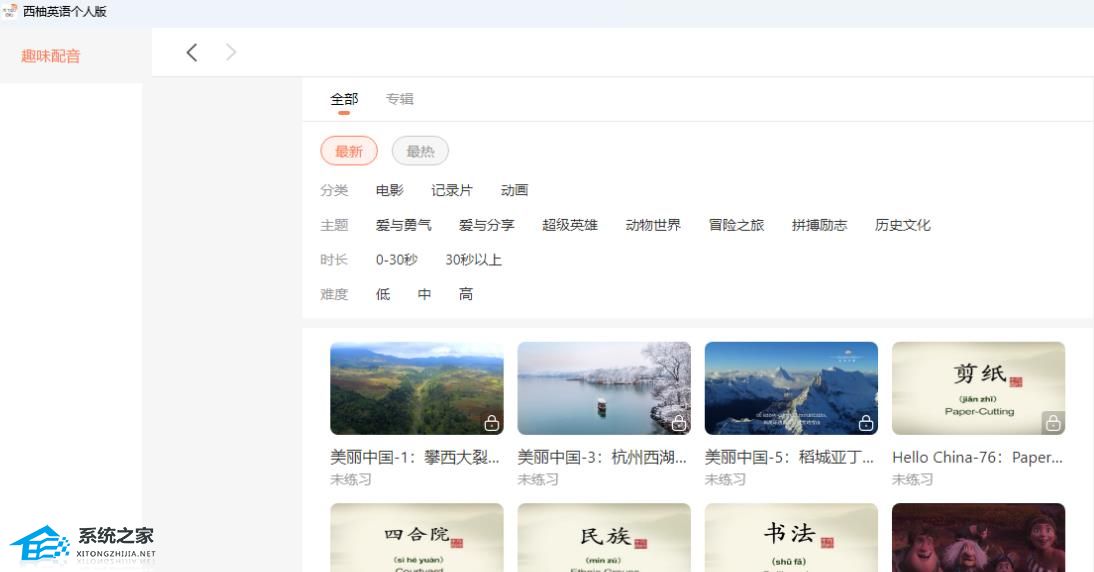Image resolution: width=1094 pixels, height=572 pixels.
Task: Click the 西柚英语 app logo icon in title bar
Action: [10, 11]
